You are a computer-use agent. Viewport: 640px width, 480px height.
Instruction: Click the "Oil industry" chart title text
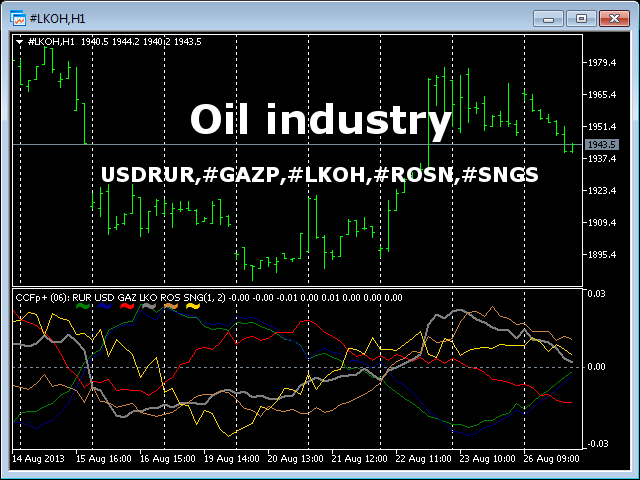point(320,120)
